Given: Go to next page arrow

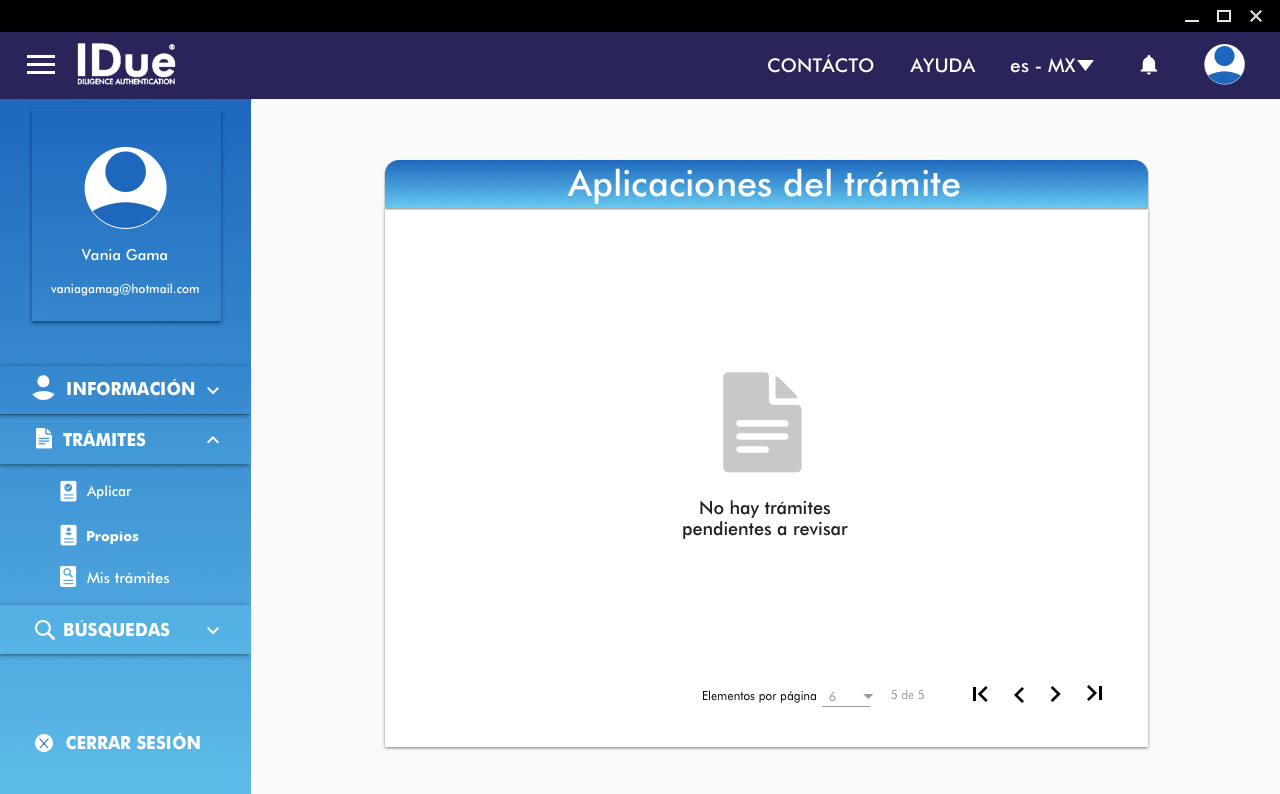Looking at the screenshot, I should [x=1055, y=694].
